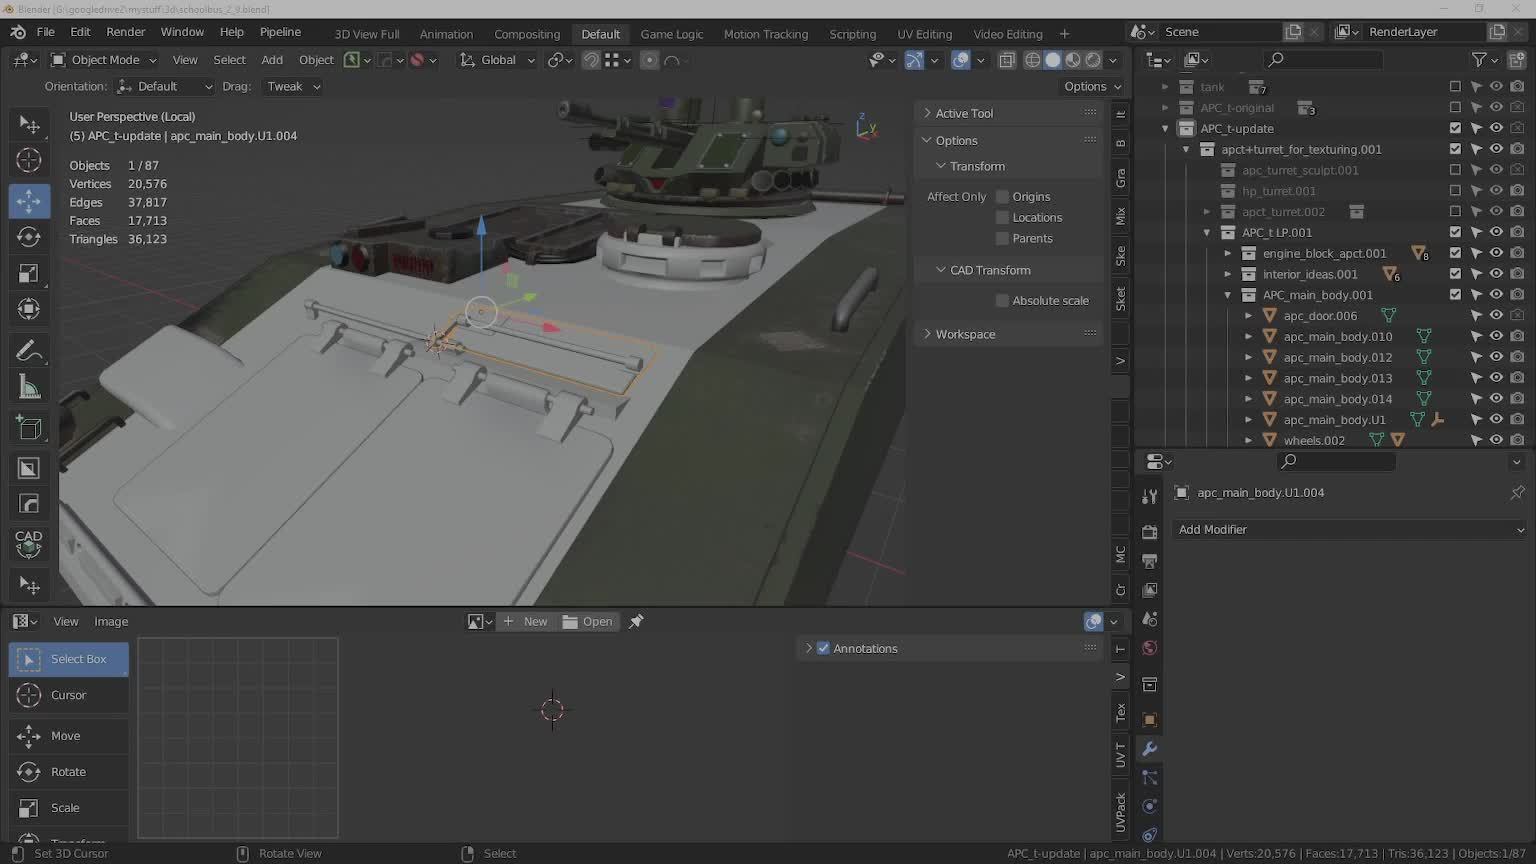Select the Rotate tool in viewport toolbar

29,237
